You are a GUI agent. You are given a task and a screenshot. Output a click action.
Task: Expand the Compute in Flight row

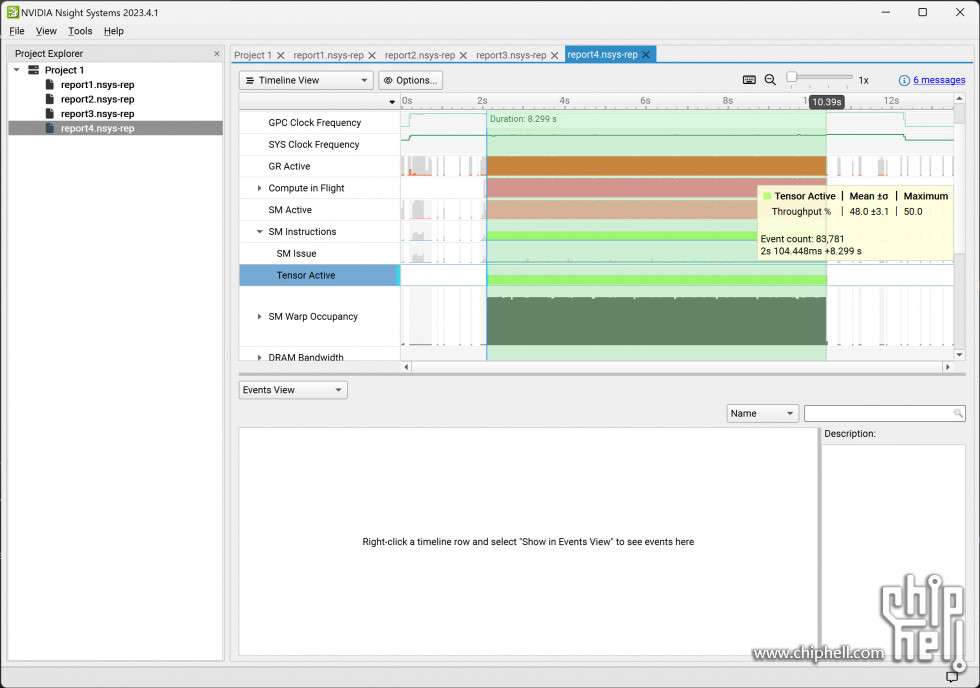[259, 188]
